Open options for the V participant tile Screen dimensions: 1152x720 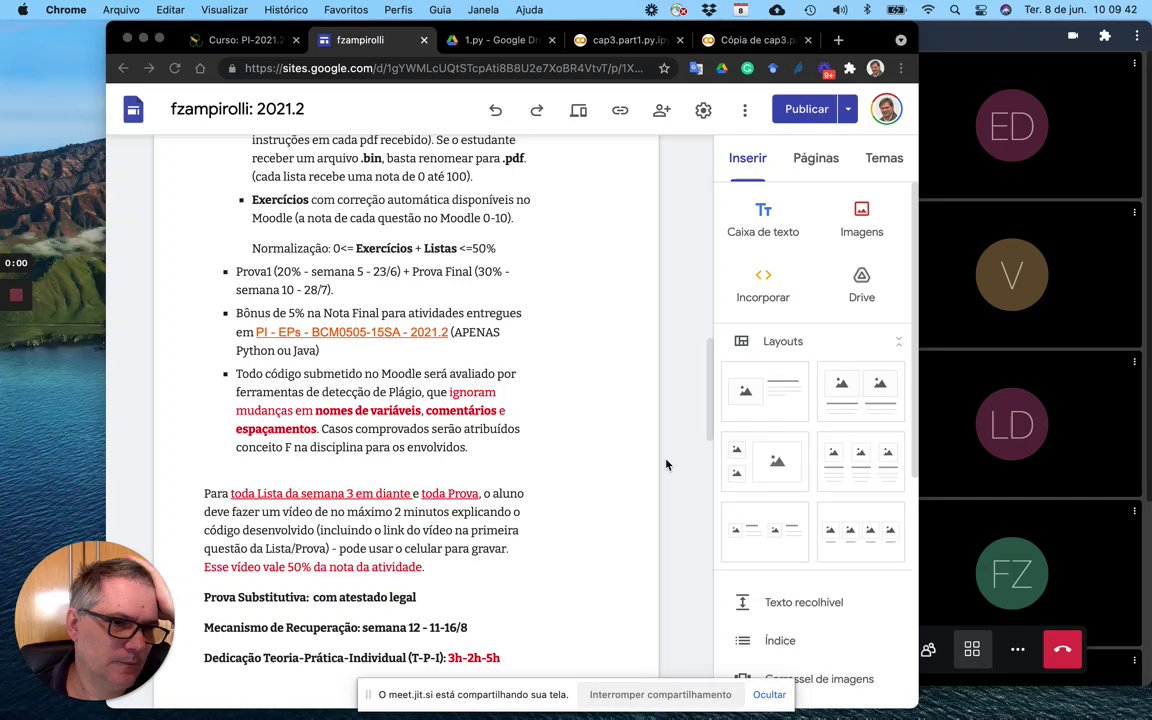coord(1134,212)
